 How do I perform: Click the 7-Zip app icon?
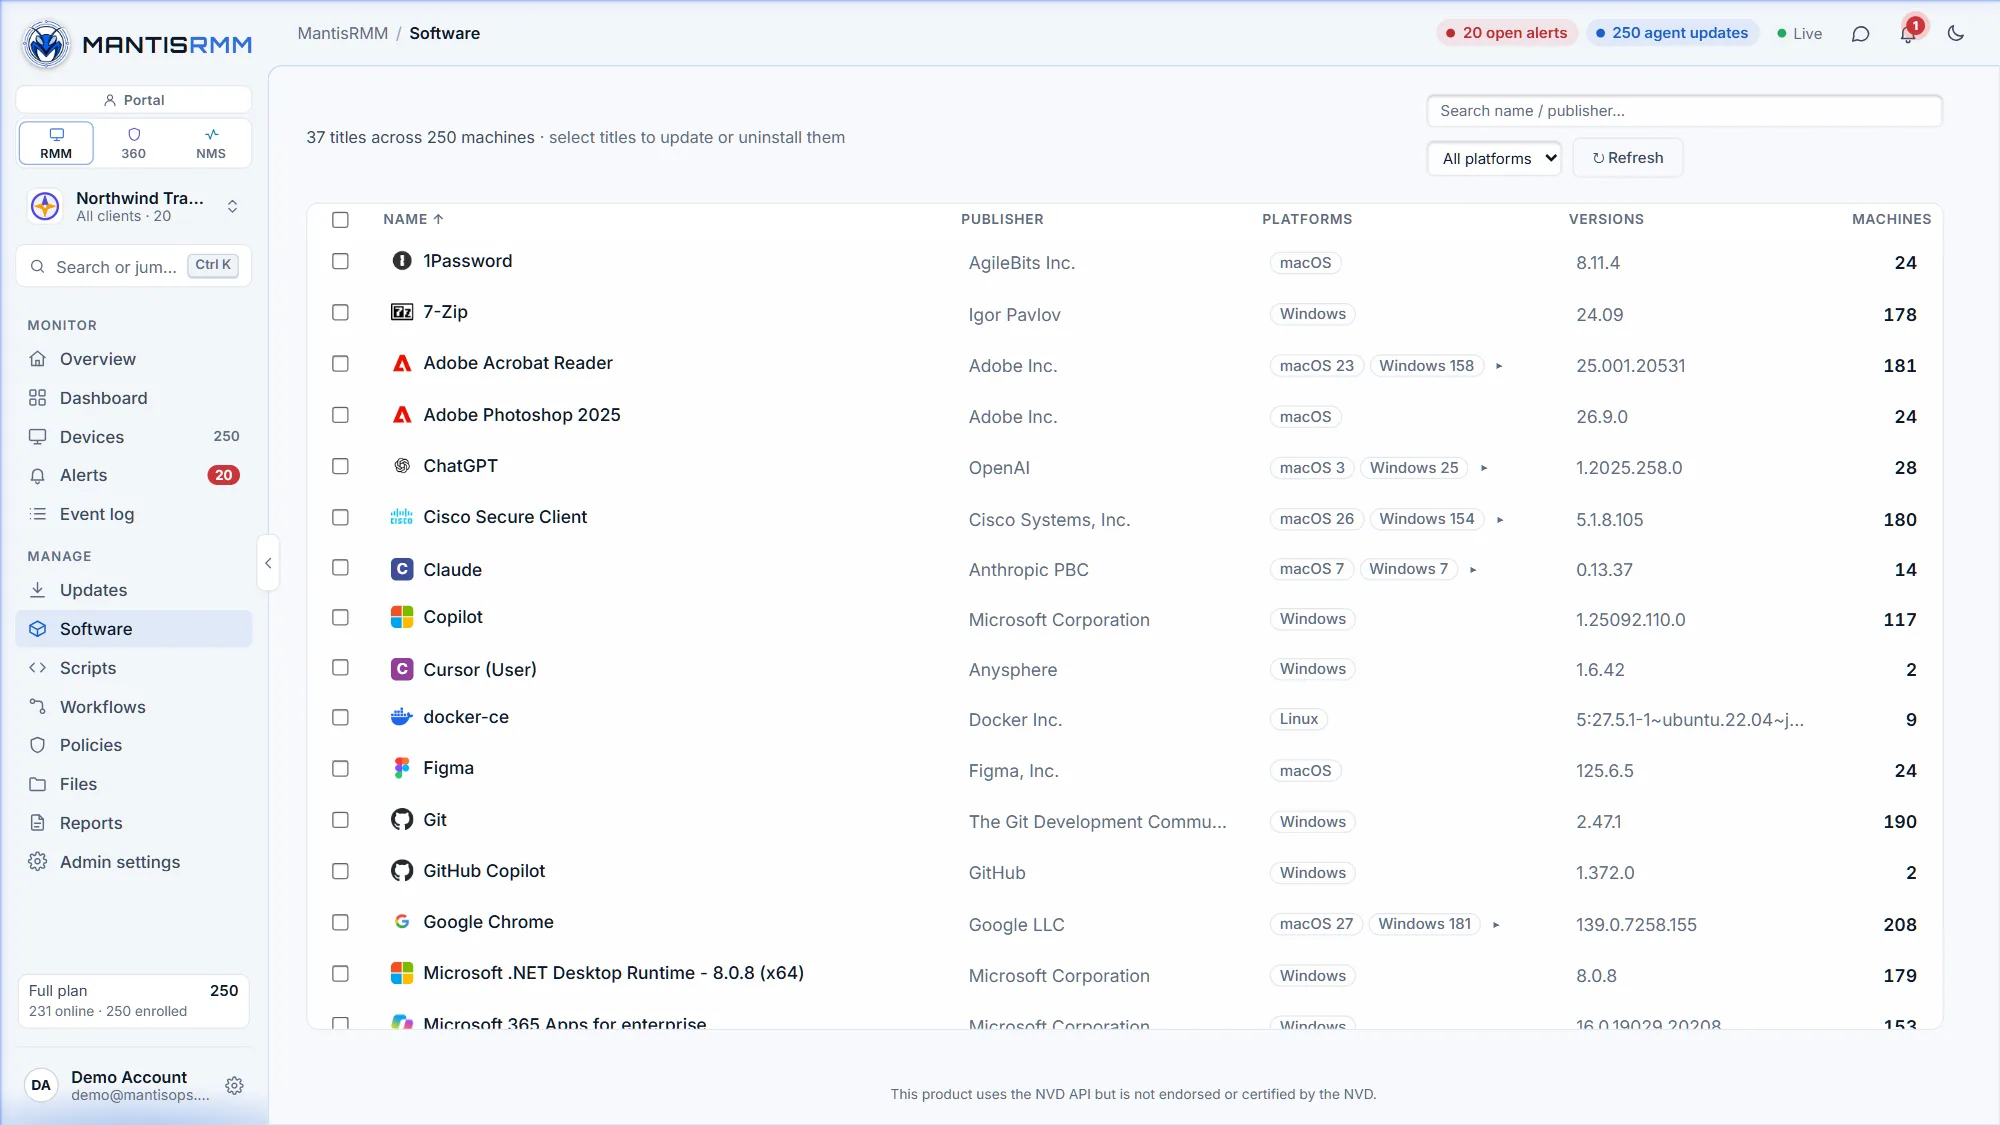[x=402, y=312]
